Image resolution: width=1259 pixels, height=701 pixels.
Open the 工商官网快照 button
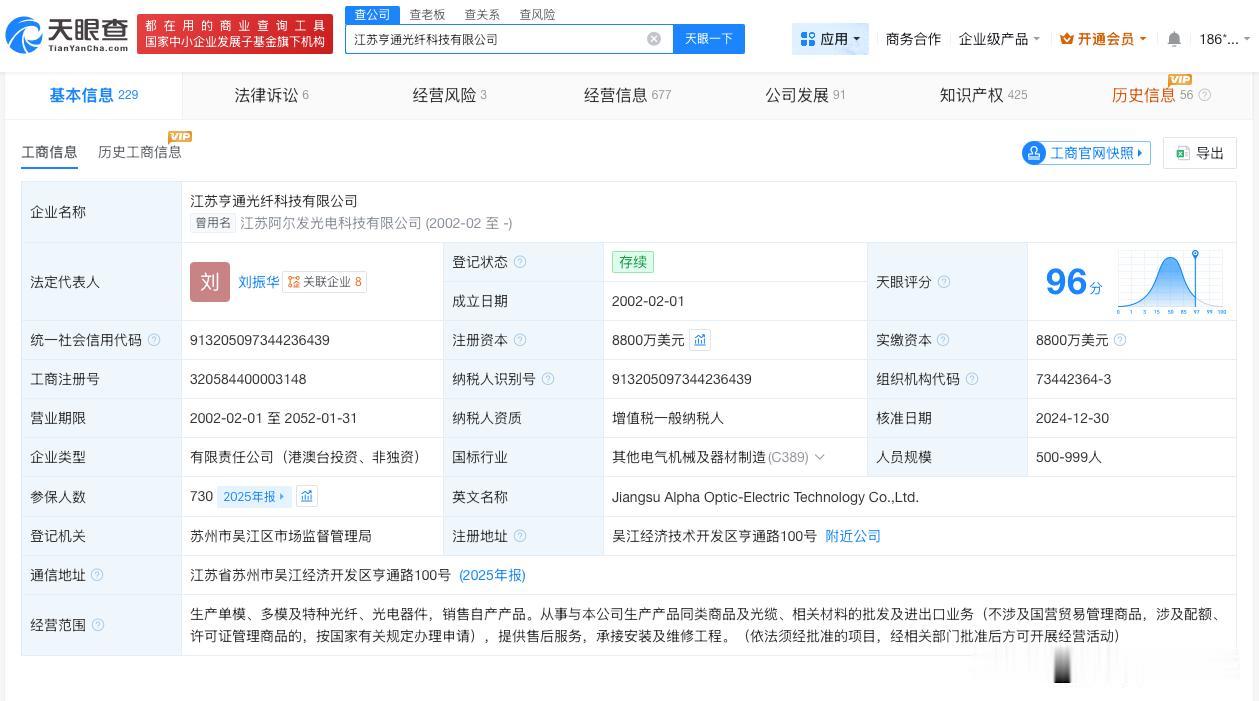coord(1086,153)
